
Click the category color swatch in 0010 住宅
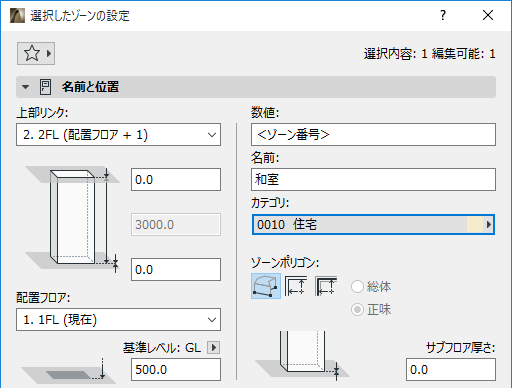click(x=475, y=225)
